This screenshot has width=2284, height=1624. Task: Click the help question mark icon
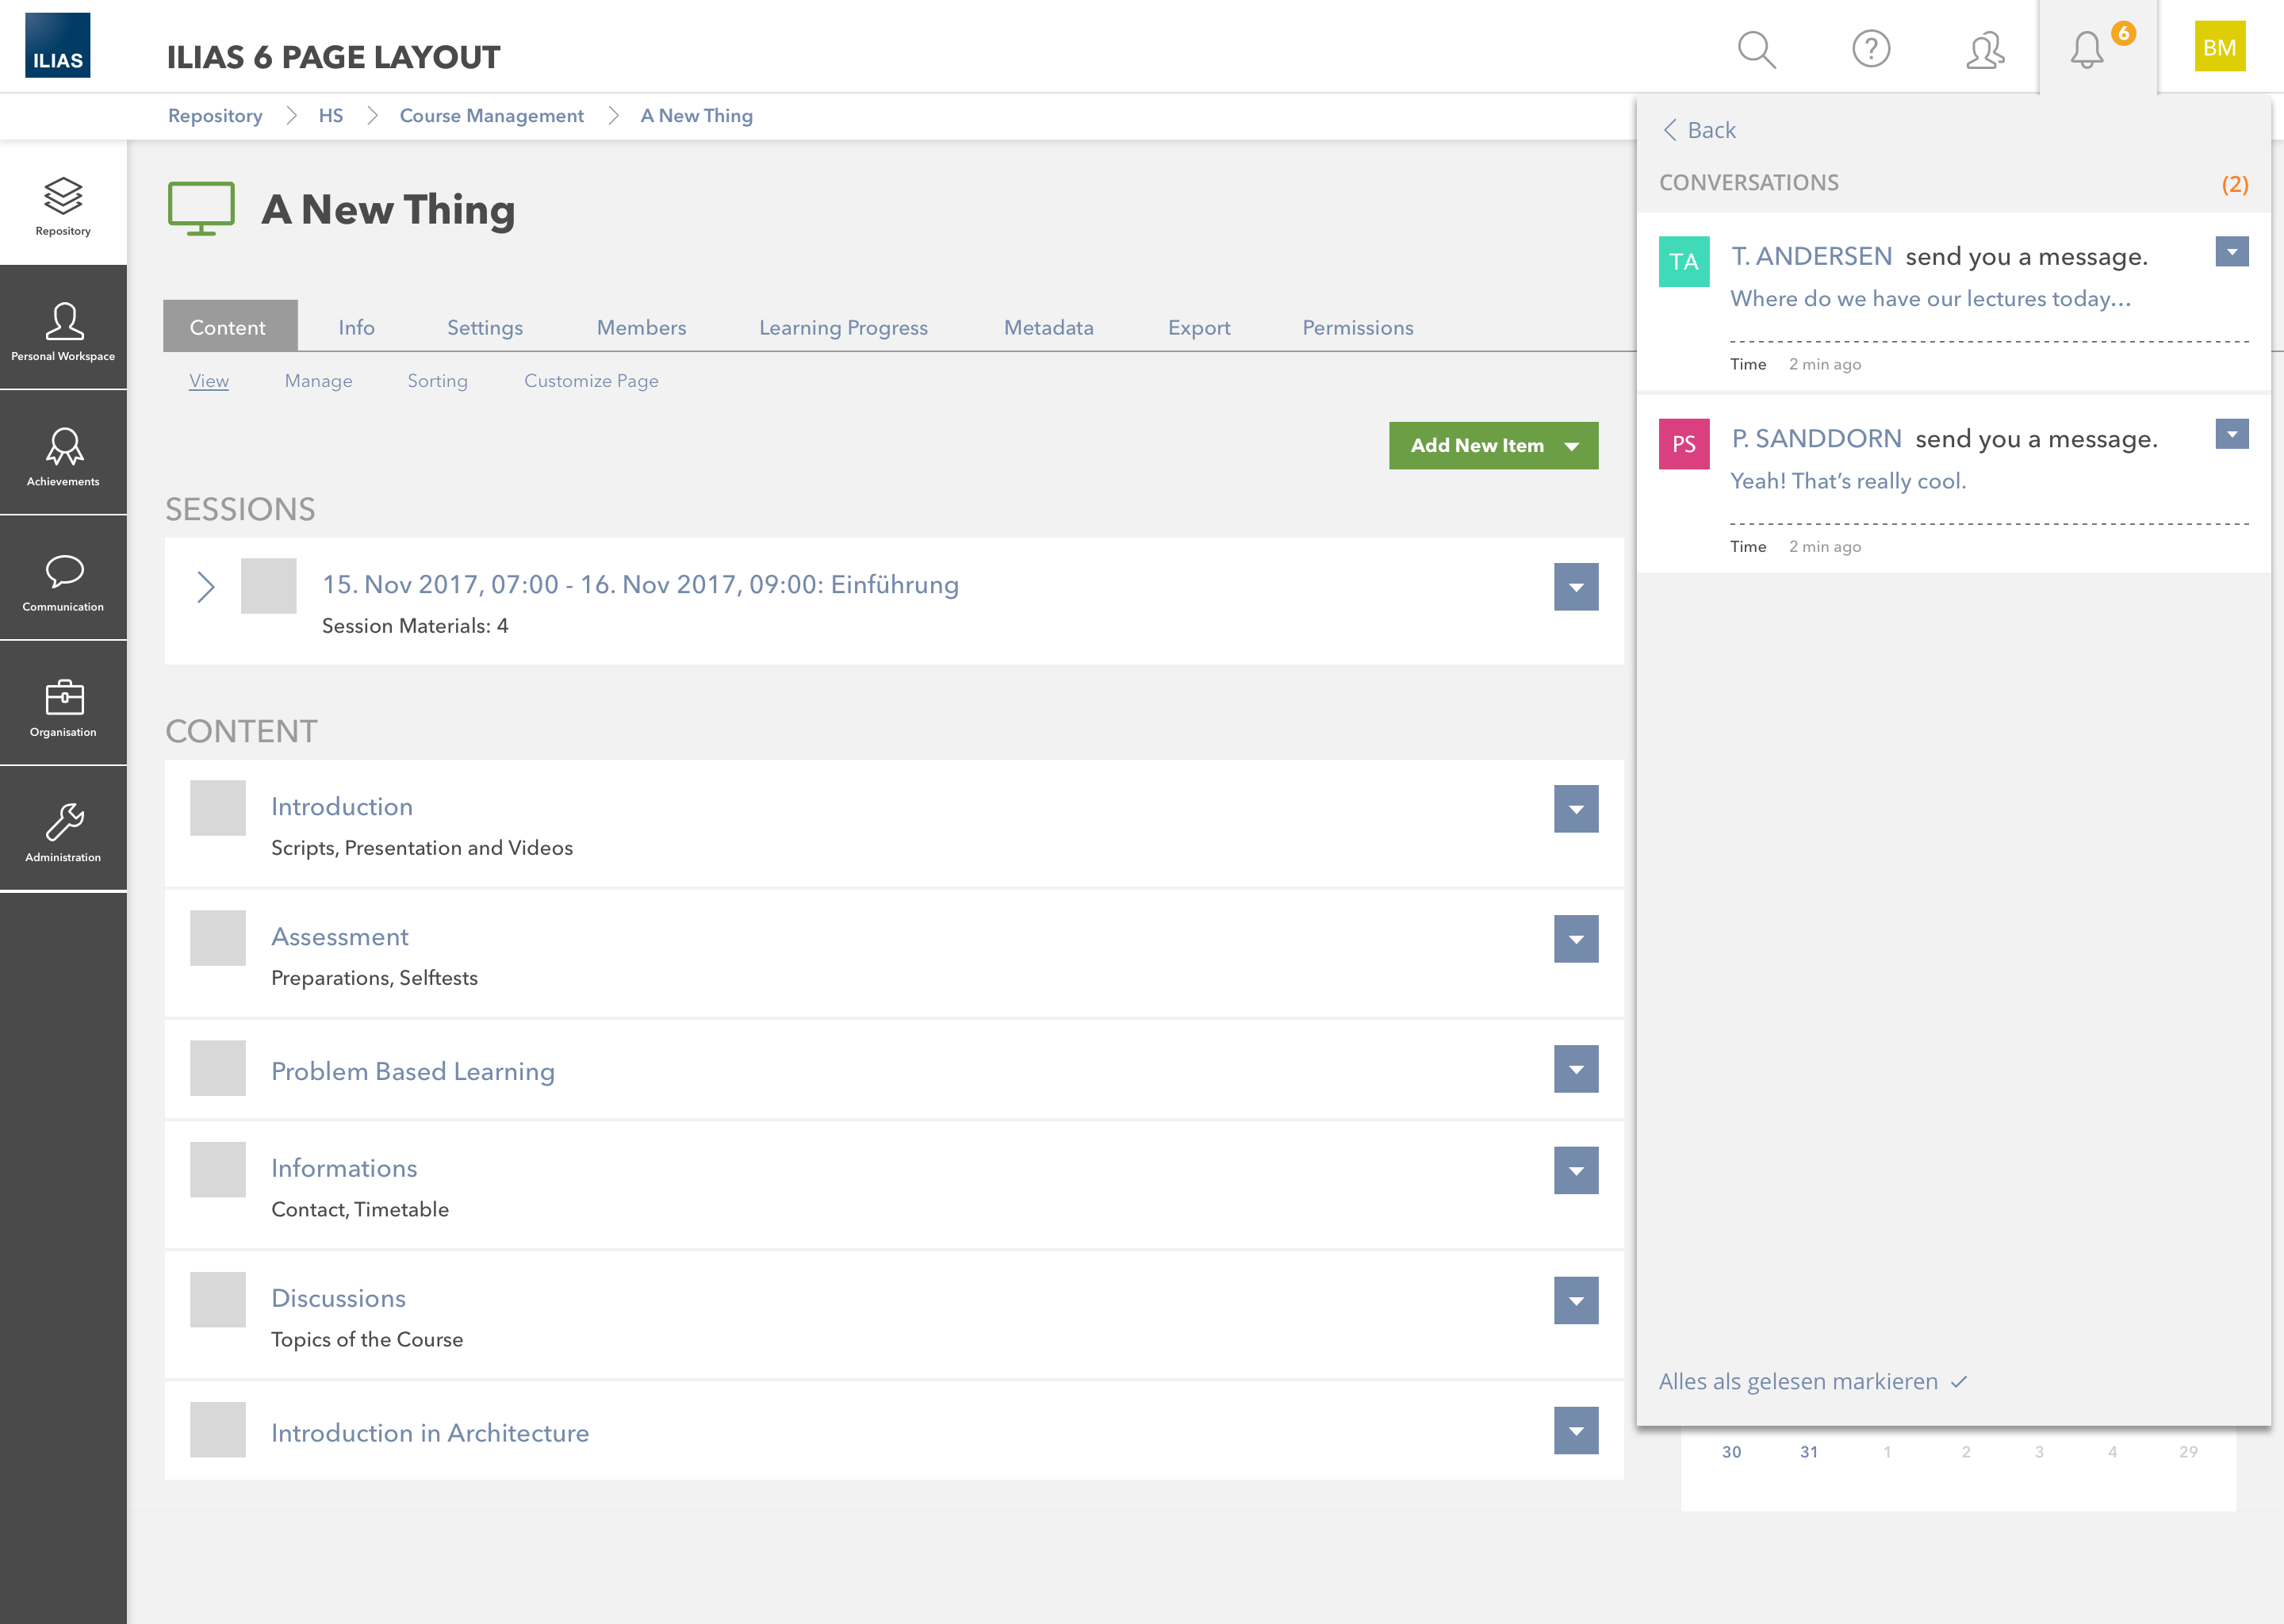(1870, 48)
